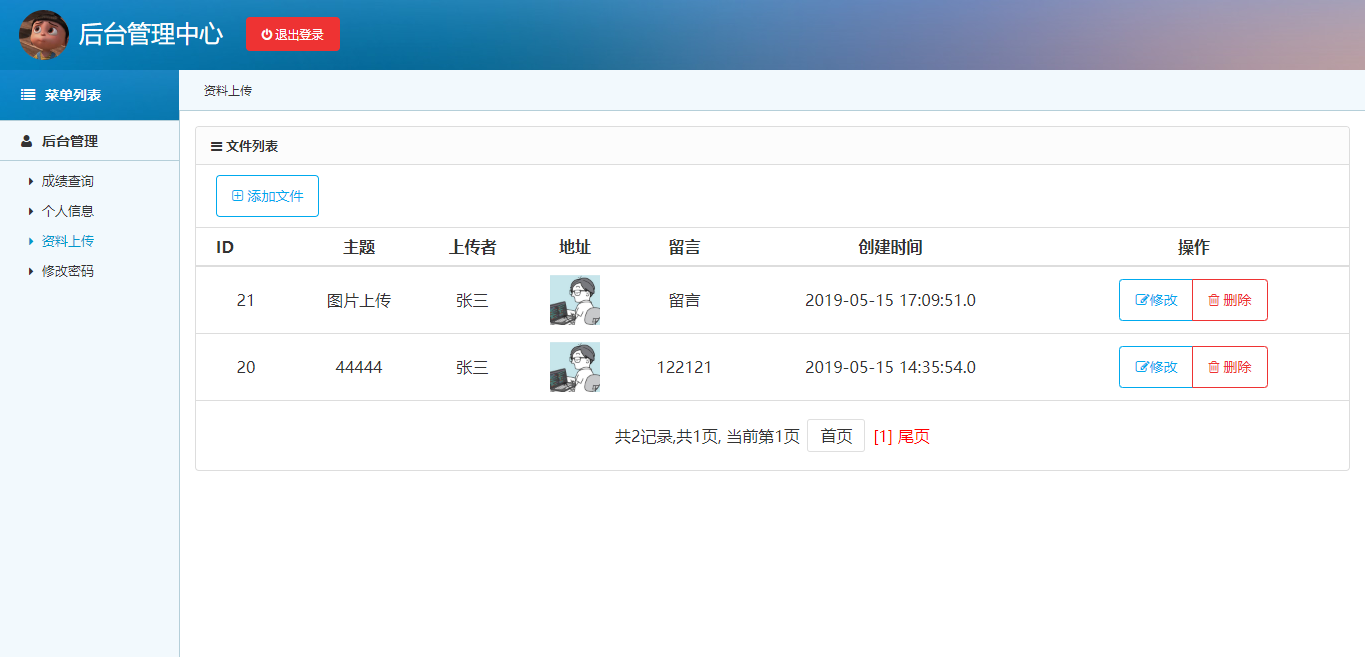Click the 创建时间 column header
Viewport: 1365px width, 657px height.
point(890,247)
